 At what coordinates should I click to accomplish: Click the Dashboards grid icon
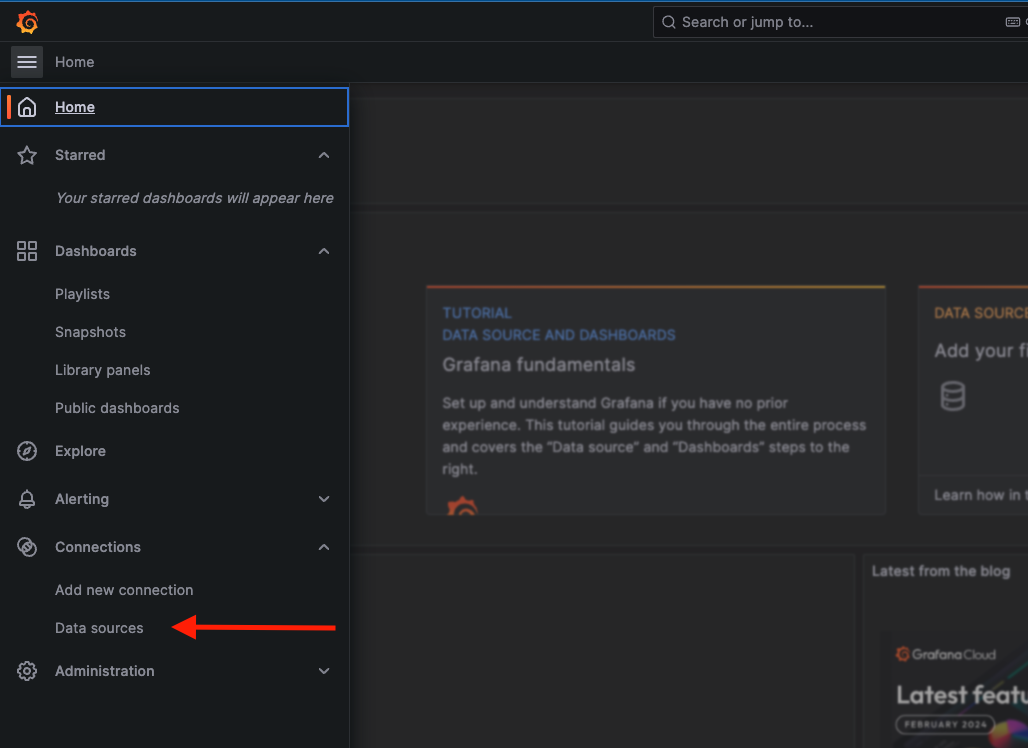click(x=27, y=251)
